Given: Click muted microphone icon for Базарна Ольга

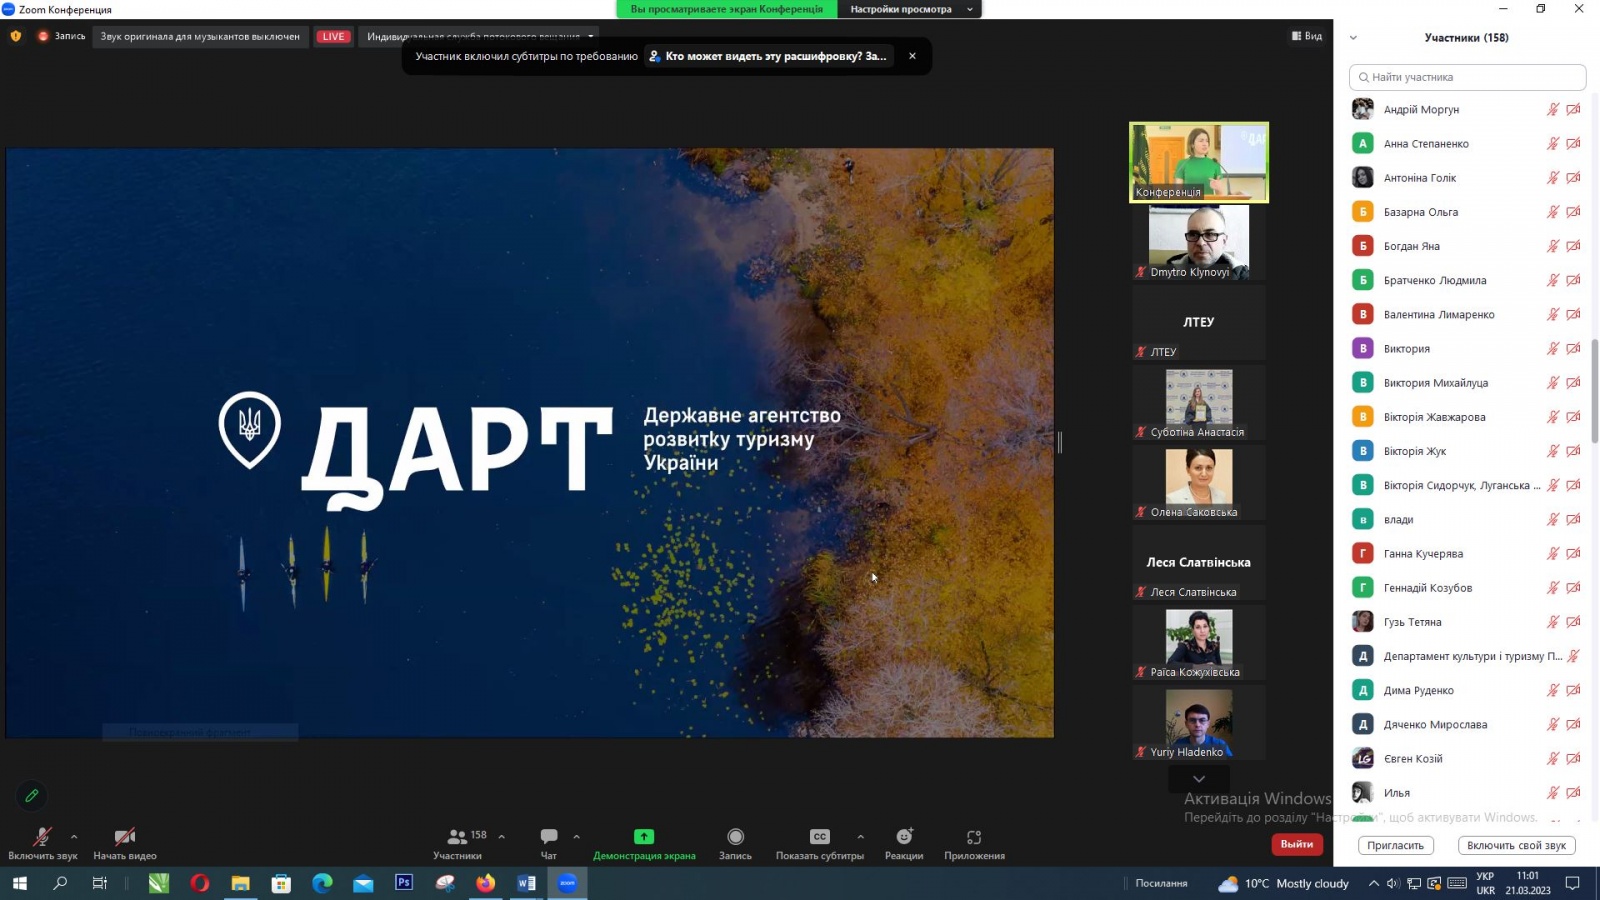Looking at the screenshot, I should 1553,212.
